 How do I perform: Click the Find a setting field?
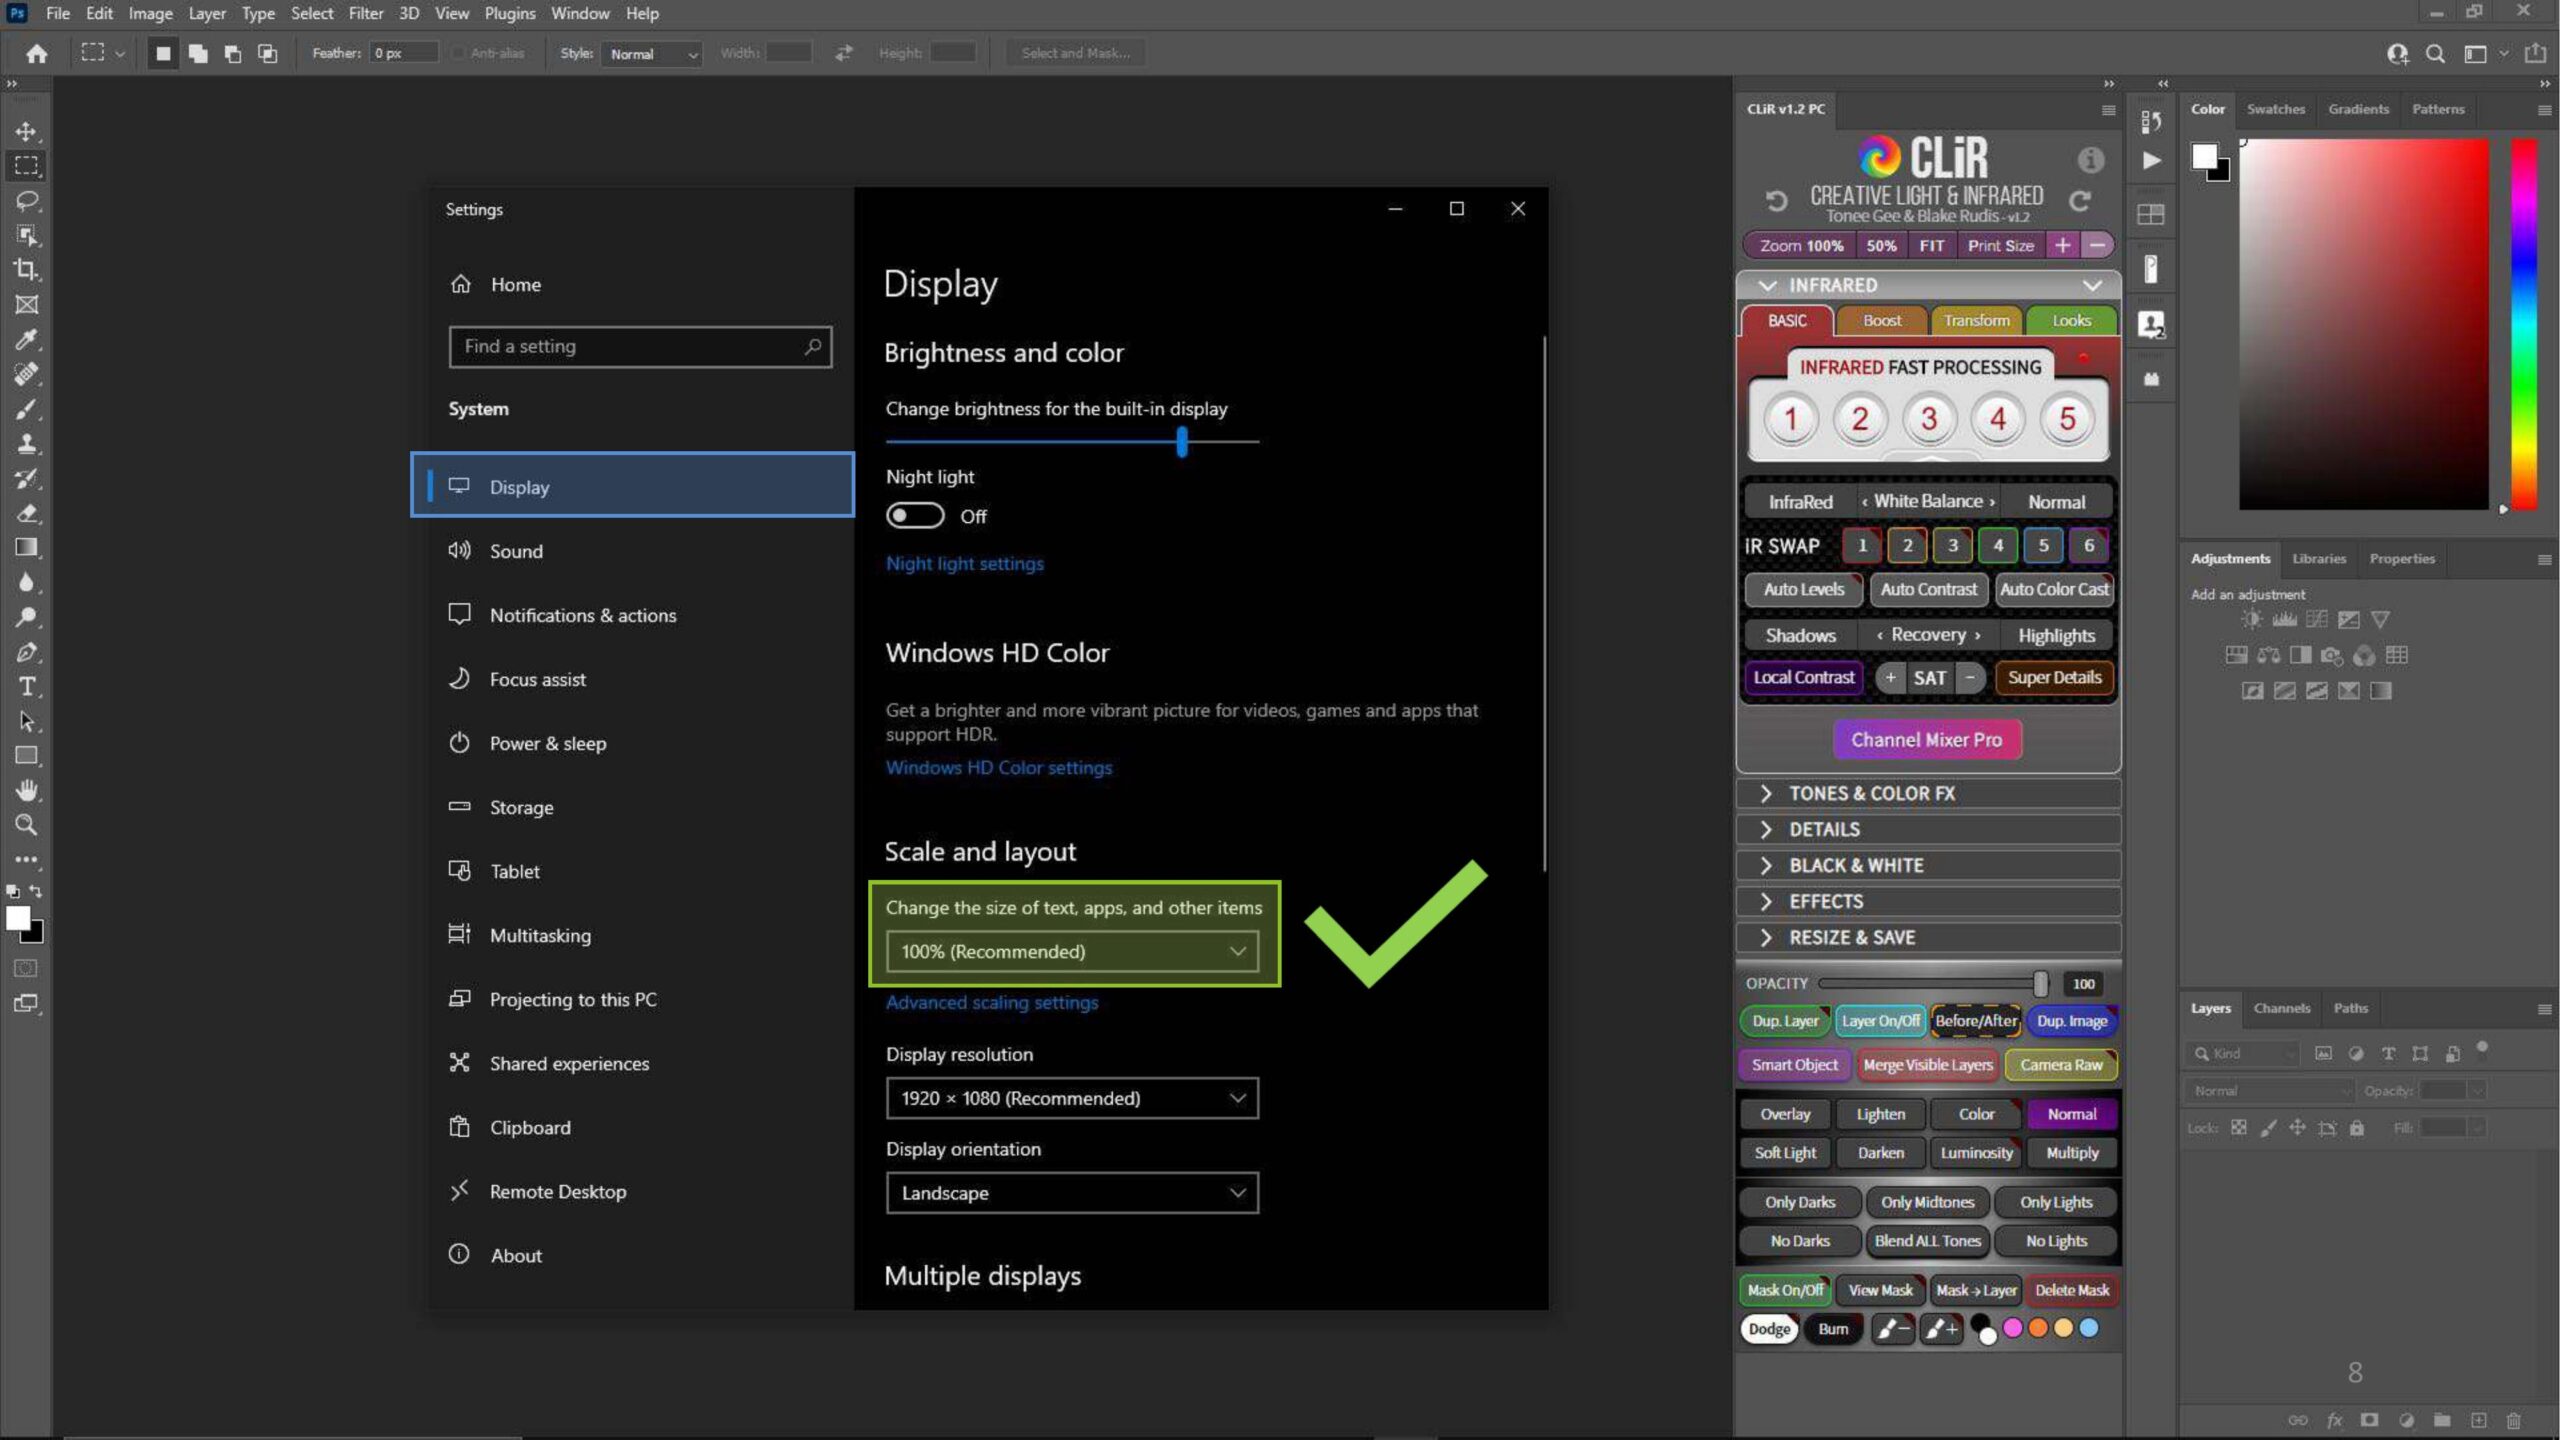[640, 346]
